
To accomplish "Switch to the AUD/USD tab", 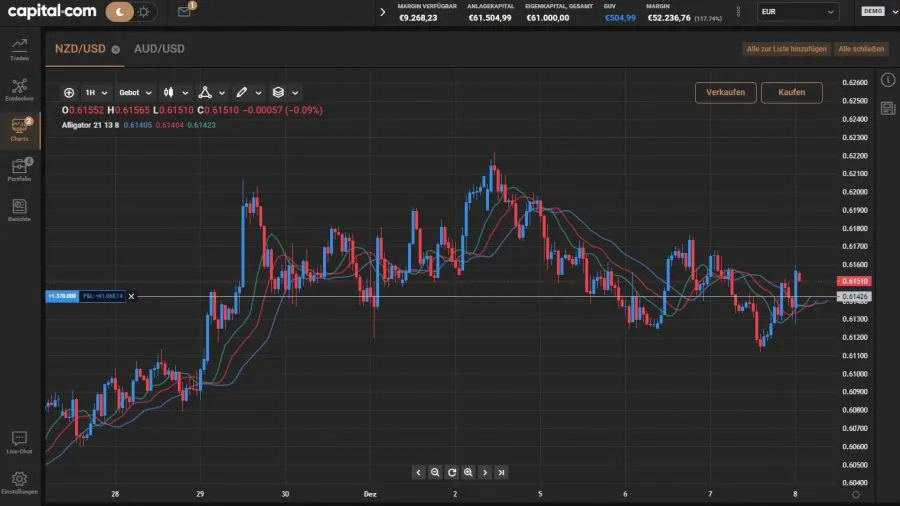I will 159,48.
